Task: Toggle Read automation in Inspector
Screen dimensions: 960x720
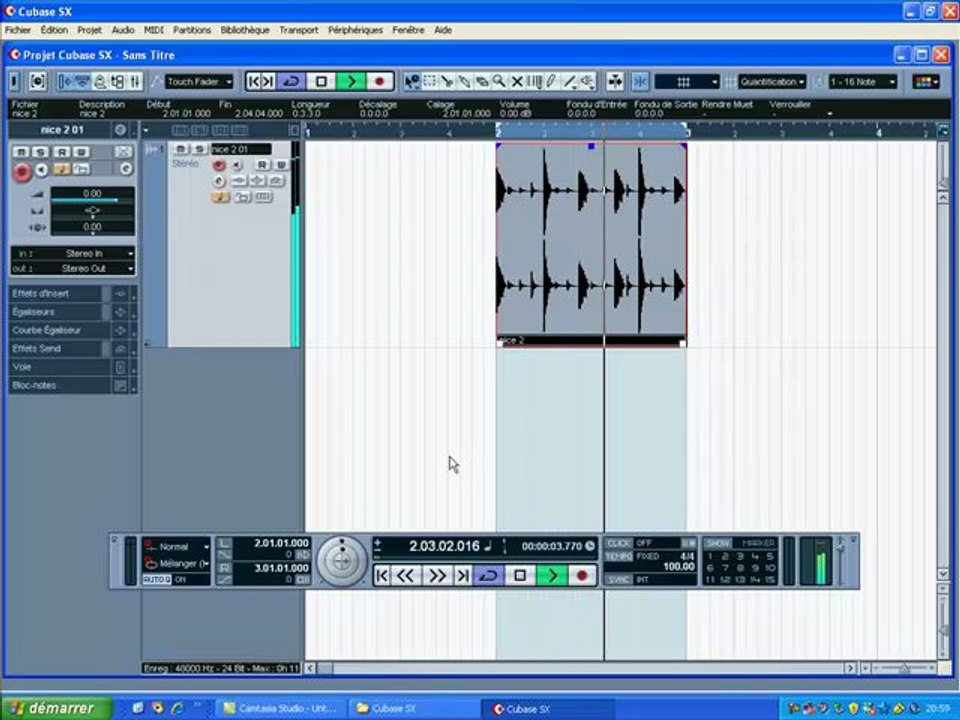Action: pos(61,151)
